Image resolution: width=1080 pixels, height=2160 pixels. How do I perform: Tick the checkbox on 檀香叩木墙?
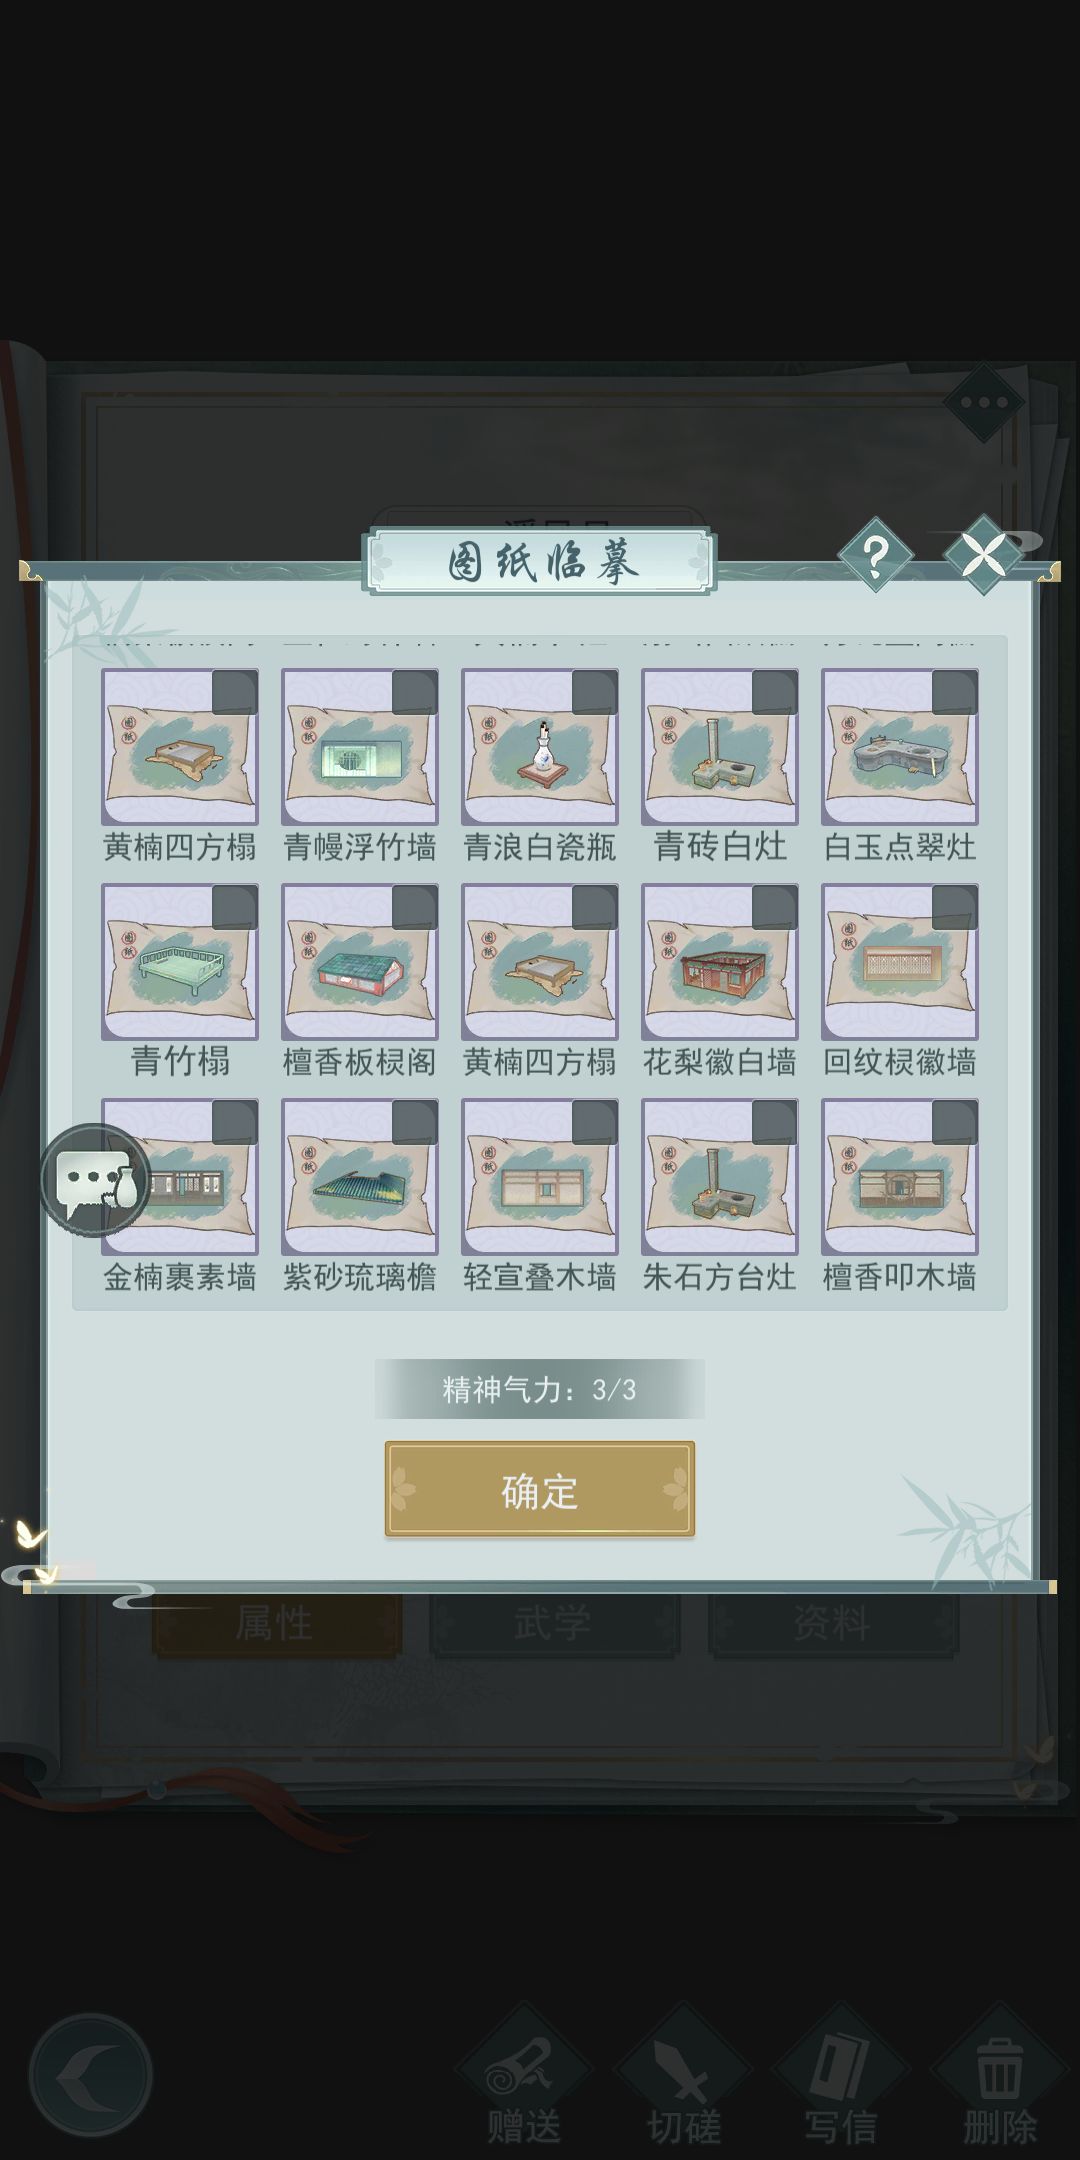[955, 1123]
